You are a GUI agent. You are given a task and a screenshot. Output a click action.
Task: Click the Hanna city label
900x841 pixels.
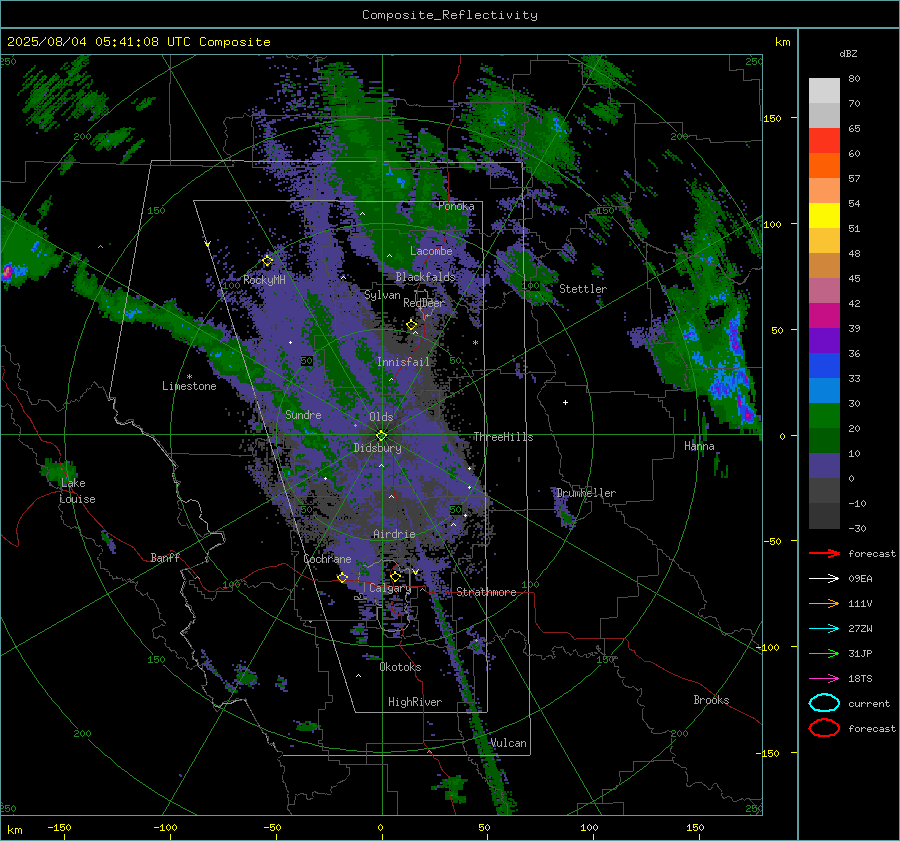point(699,446)
